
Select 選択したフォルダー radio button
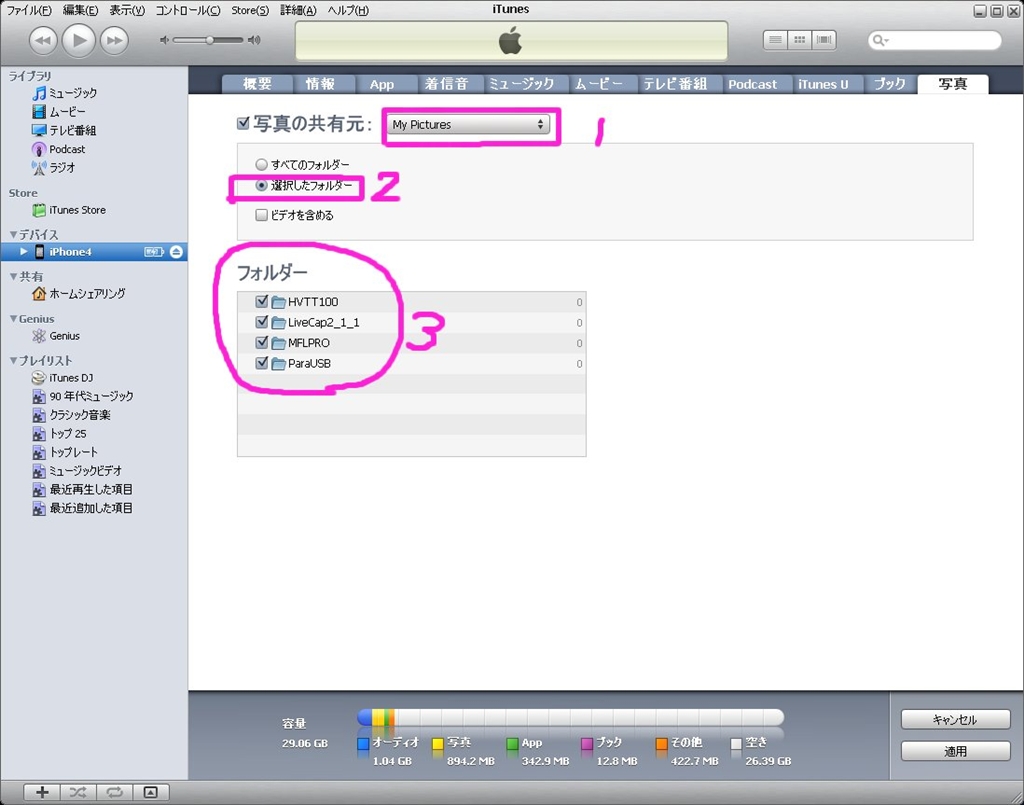click(261, 185)
